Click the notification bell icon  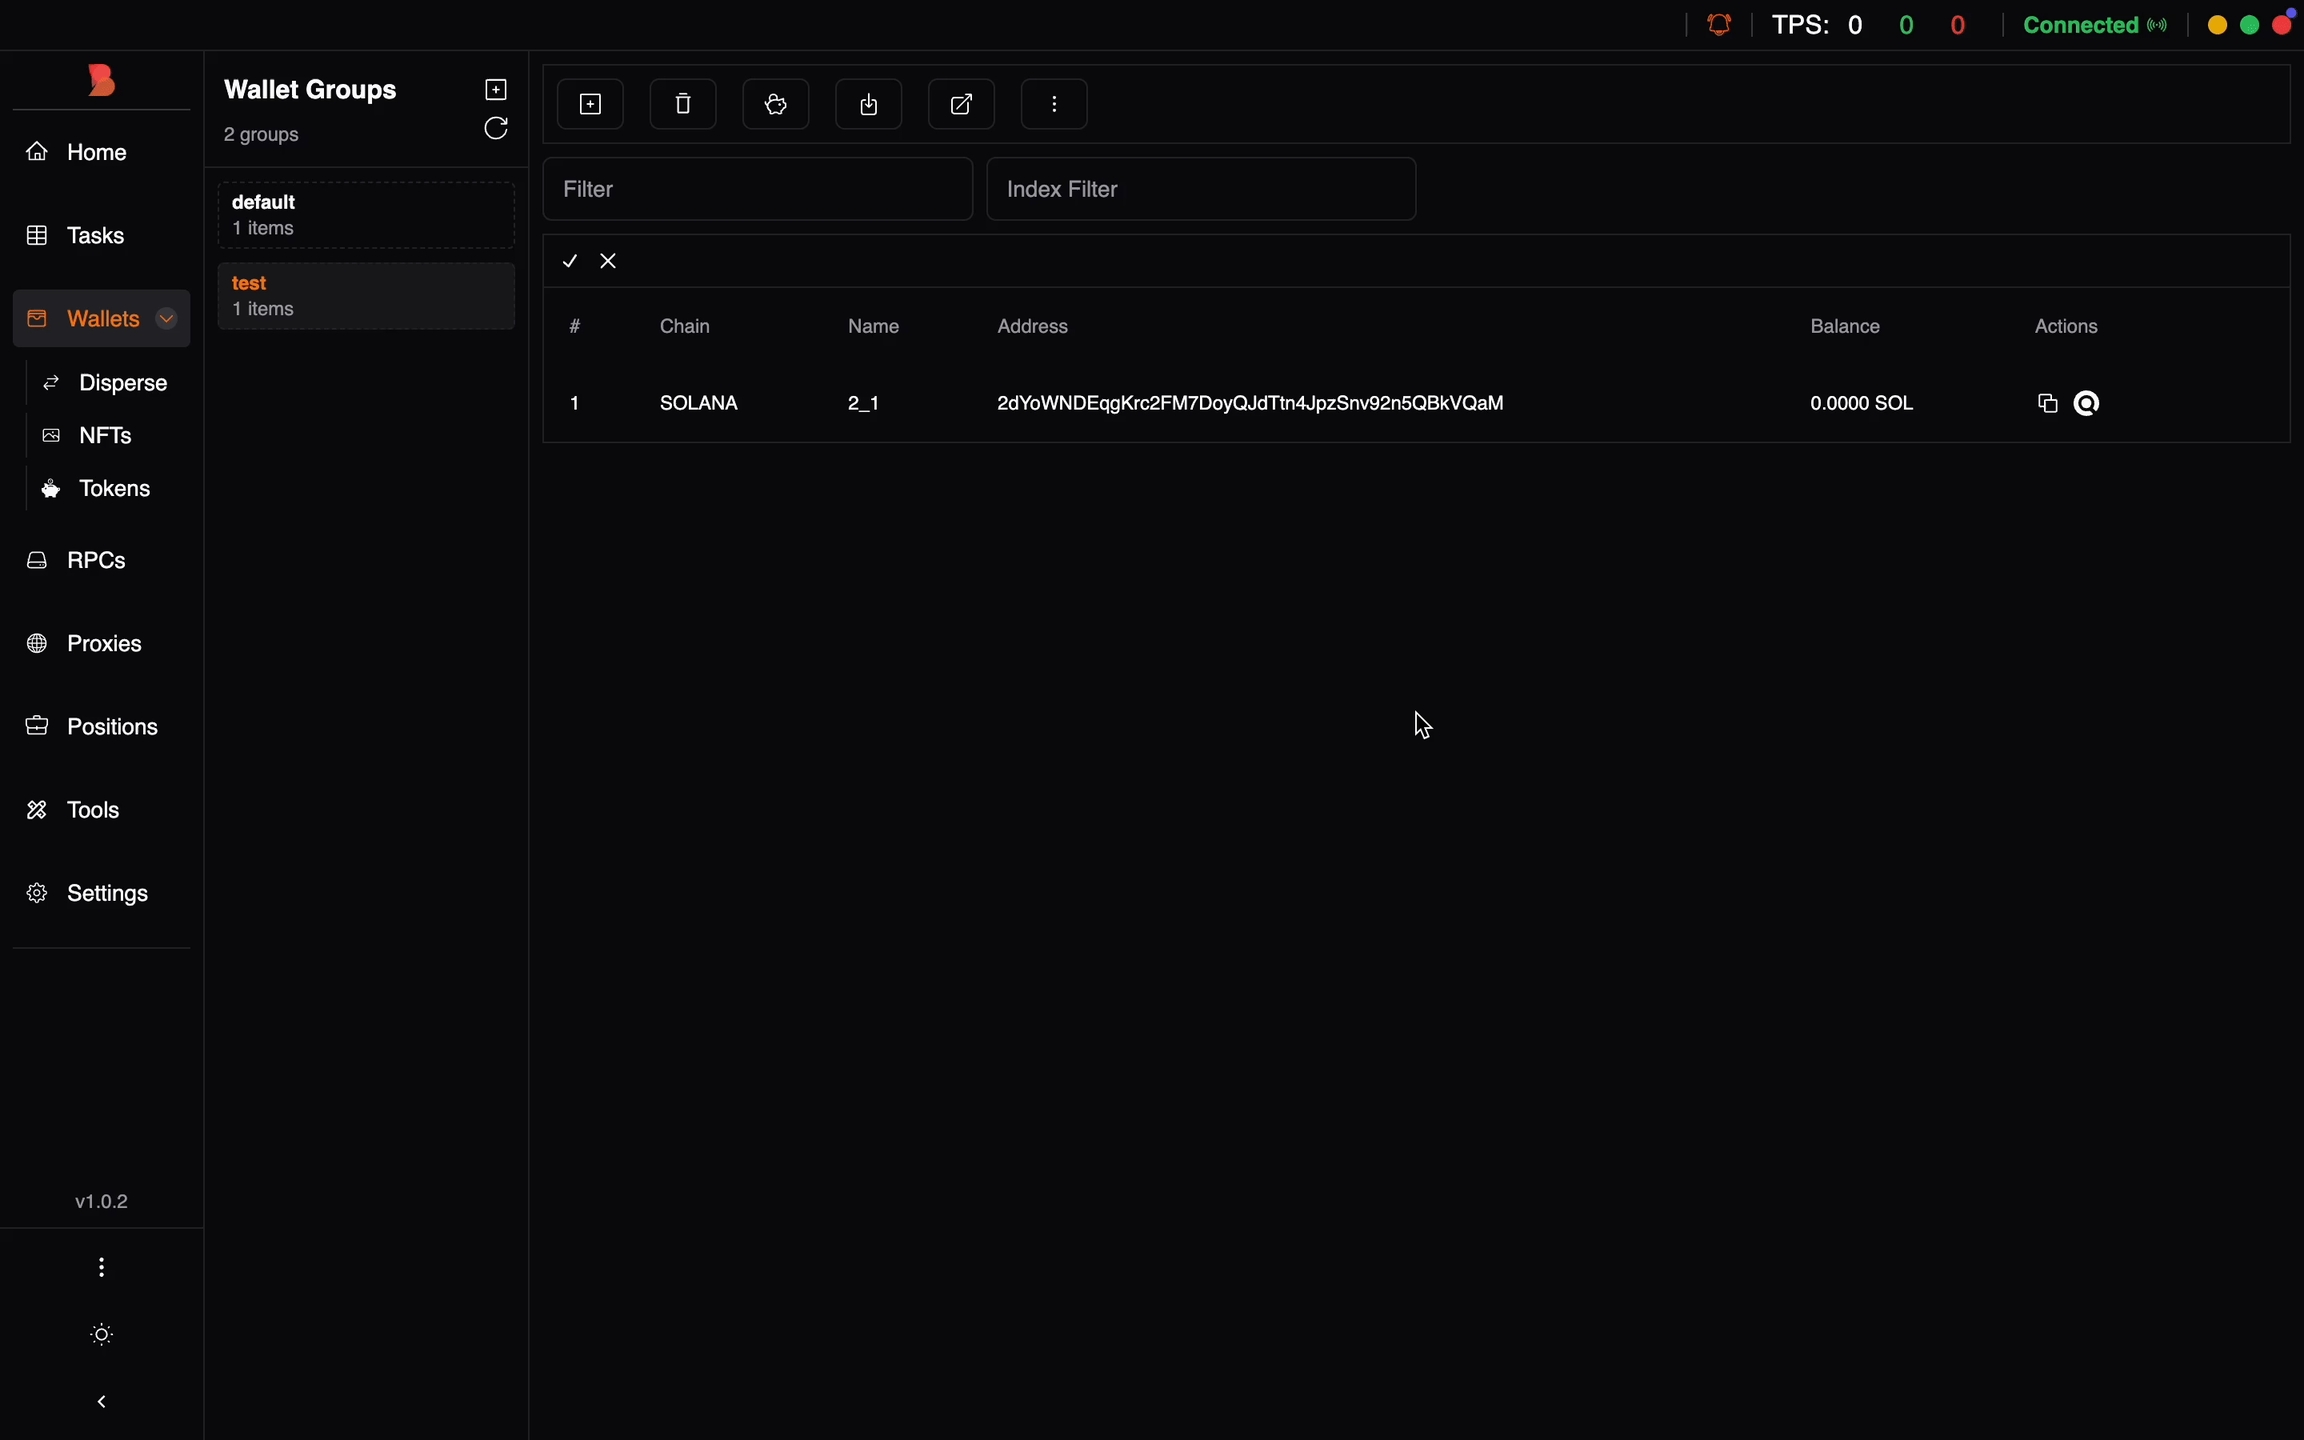click(1719, 25)
